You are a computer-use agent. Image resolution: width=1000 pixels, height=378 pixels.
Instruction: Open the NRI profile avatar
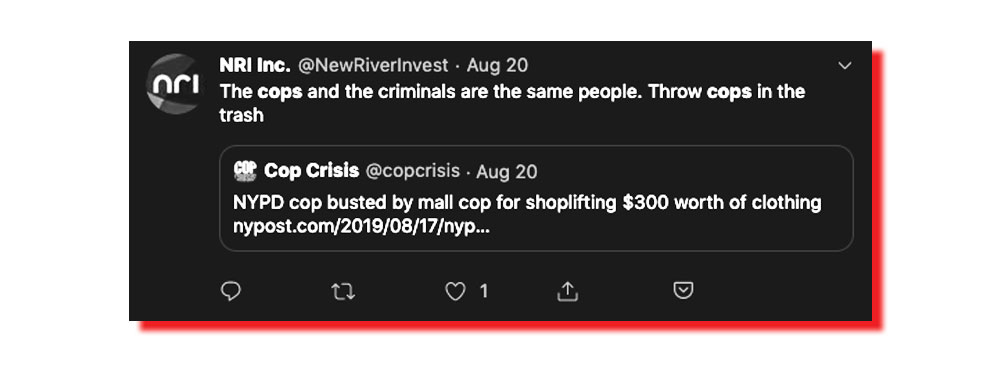(173, 84)
